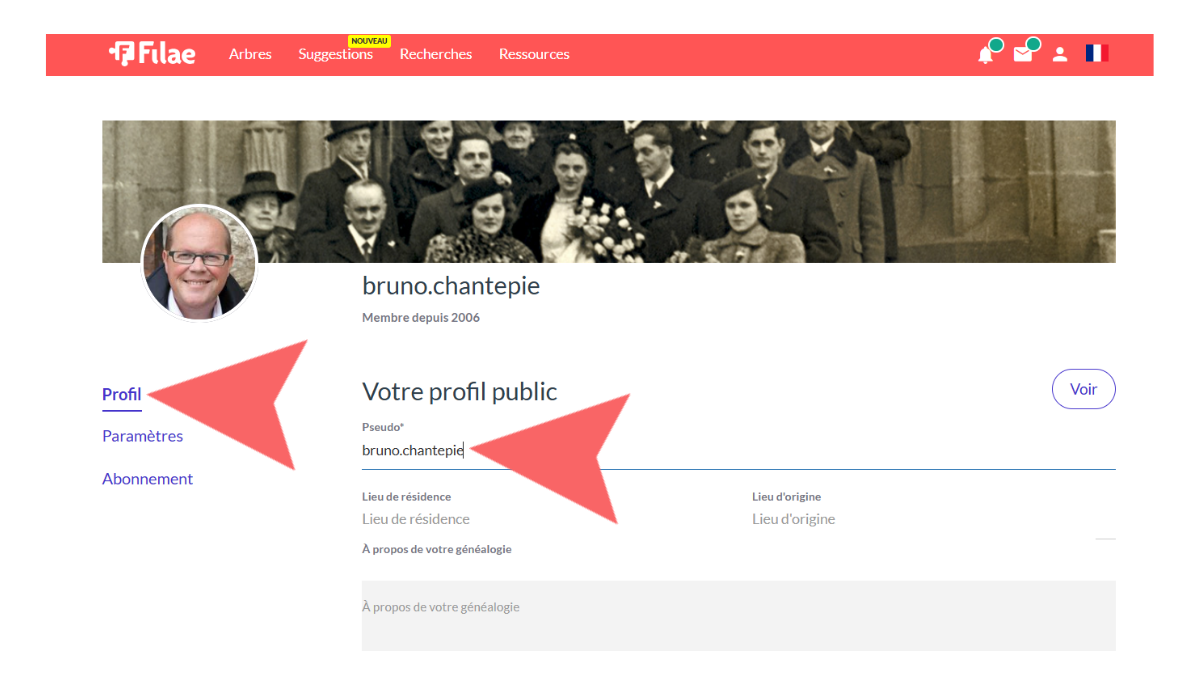Open the Ressources menu
The image size is (1200, 700).
click(x=534, y=54)
